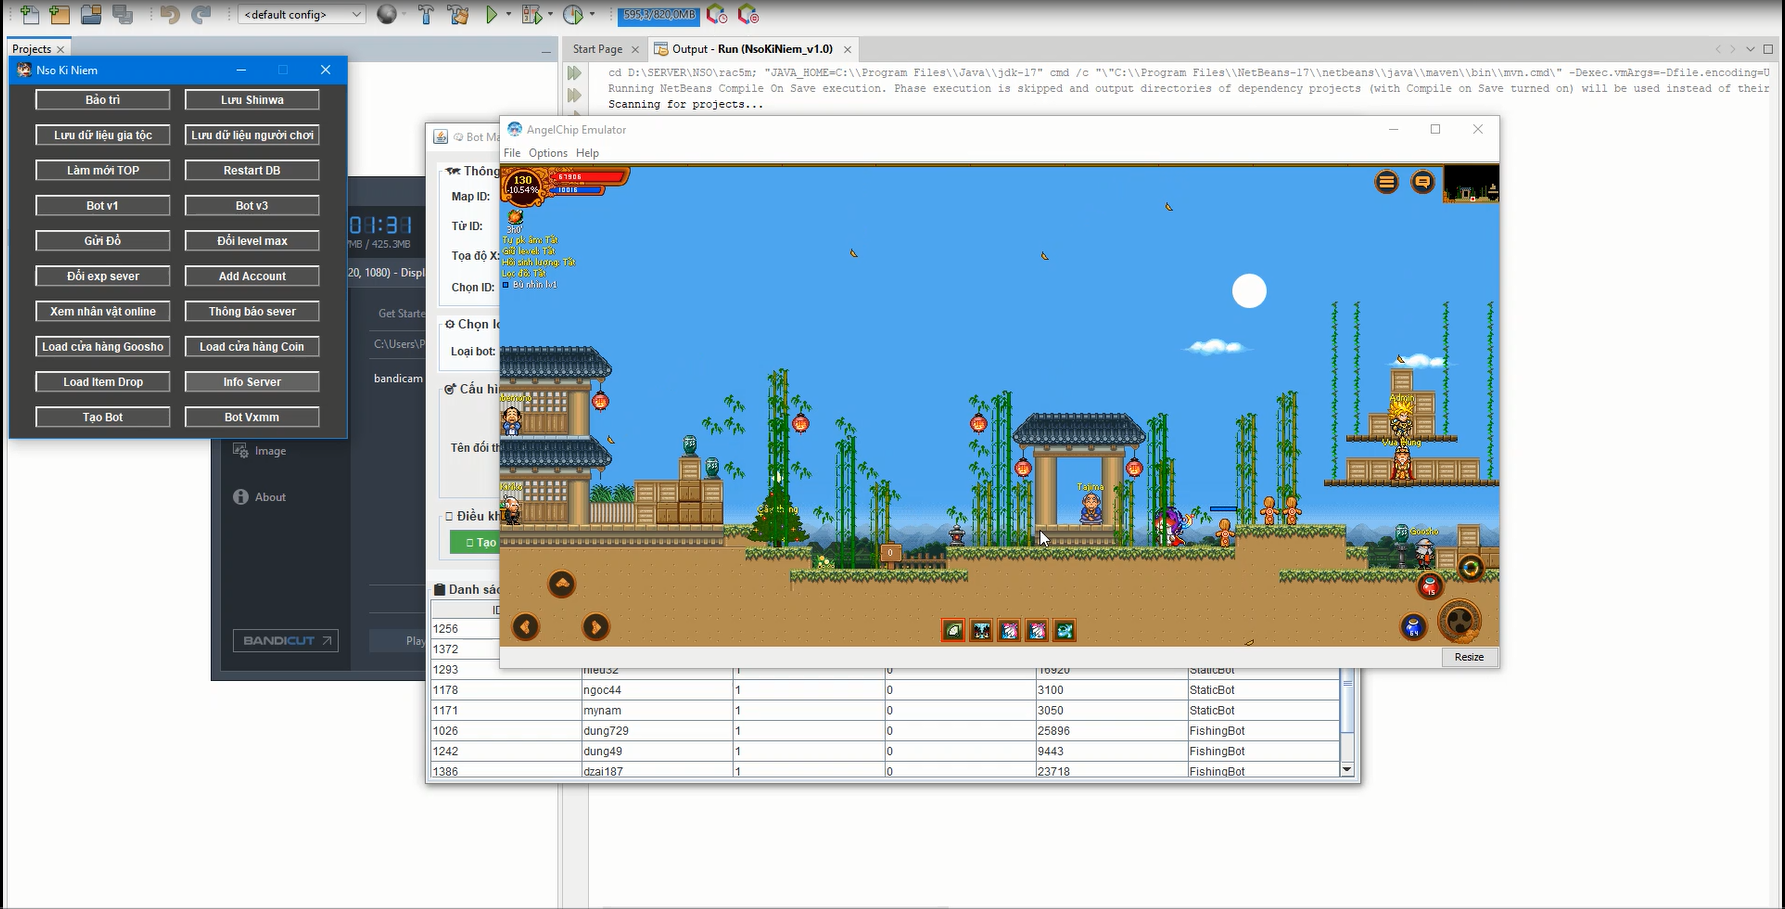Image resolution: width=1785 pixels, height=909 pixels.
Task: Click the memory usage bar to run garbage collection
Action: click(659, 15)
